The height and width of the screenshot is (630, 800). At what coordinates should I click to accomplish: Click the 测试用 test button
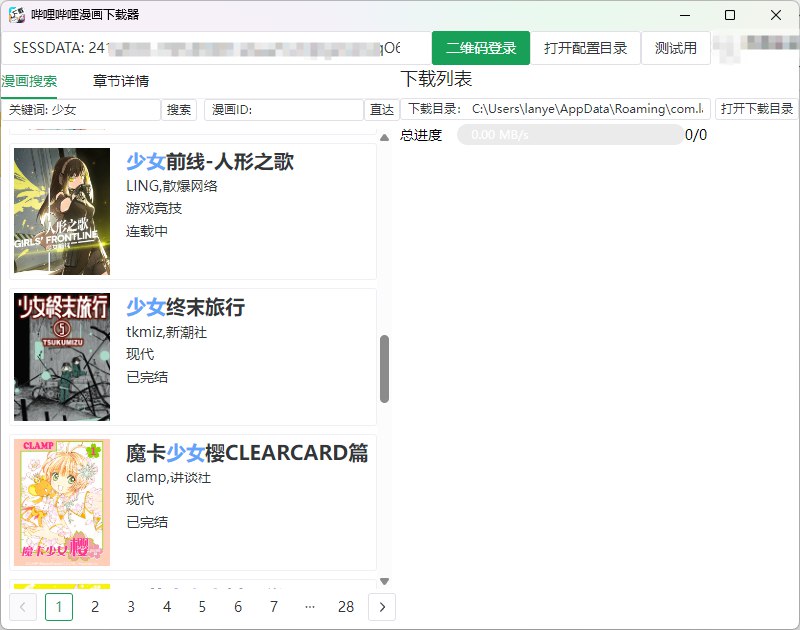[675, 47]
